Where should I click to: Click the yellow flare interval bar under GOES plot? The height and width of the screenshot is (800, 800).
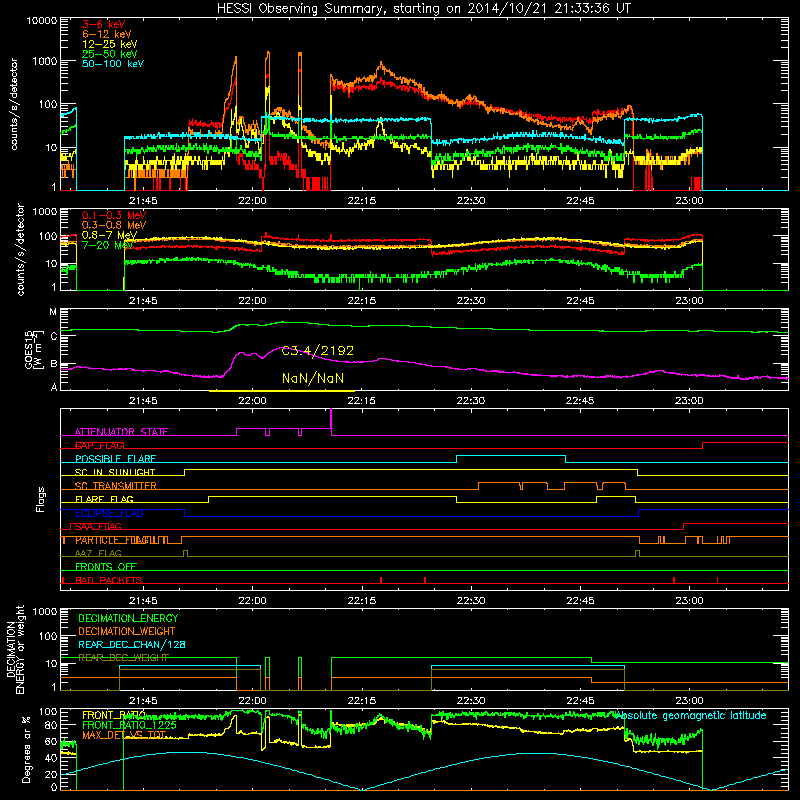282,391
